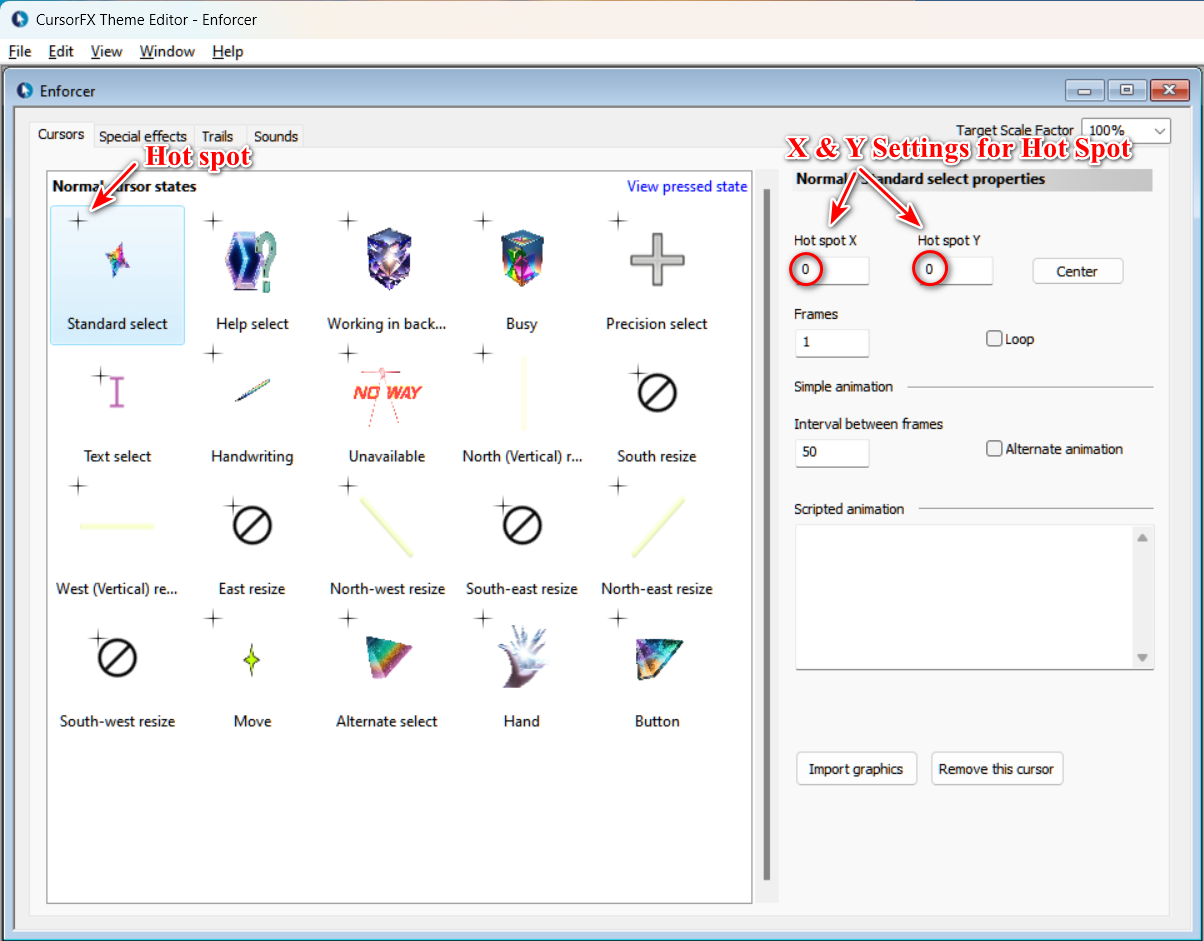The width and height of the screenshot is (1204, 941).
Task: Select the North (Vertical) resize cursor
Action: (x=522, y=408)
